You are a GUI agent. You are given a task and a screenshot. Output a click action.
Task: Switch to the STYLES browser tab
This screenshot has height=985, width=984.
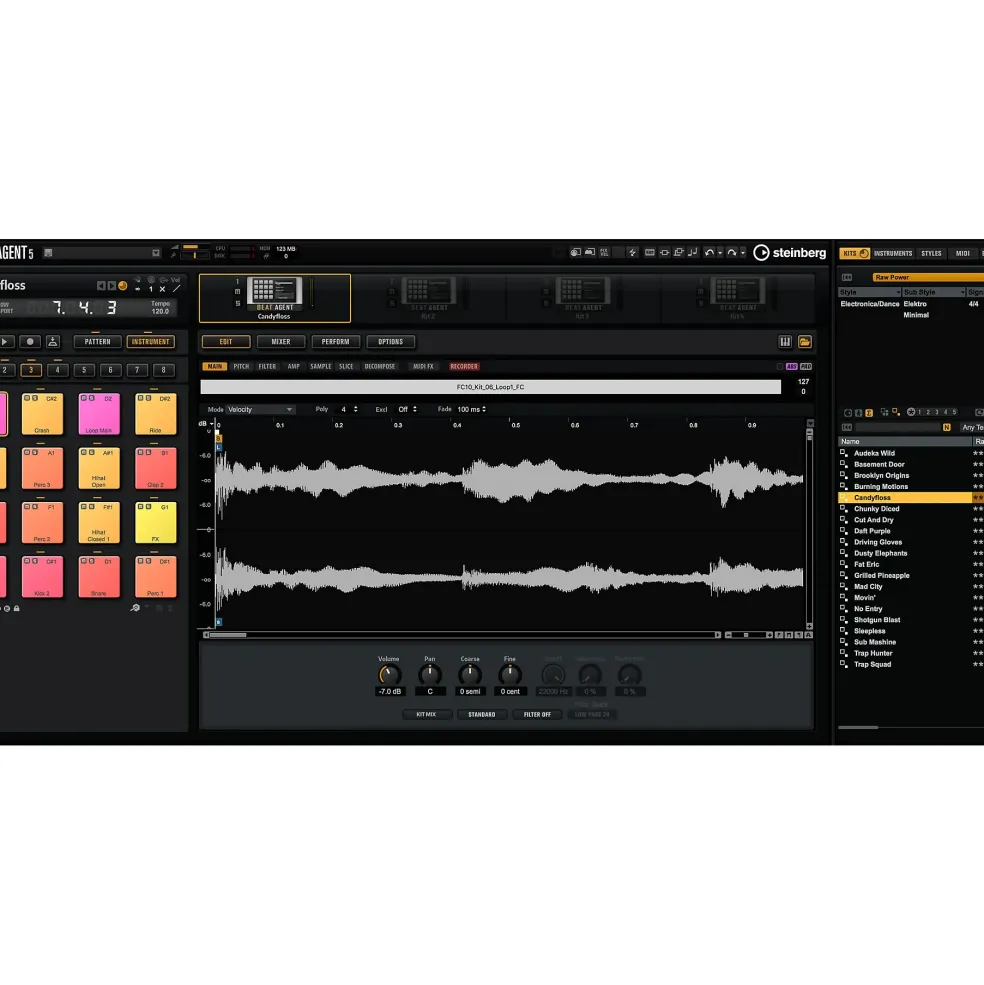tap(931, 253)
